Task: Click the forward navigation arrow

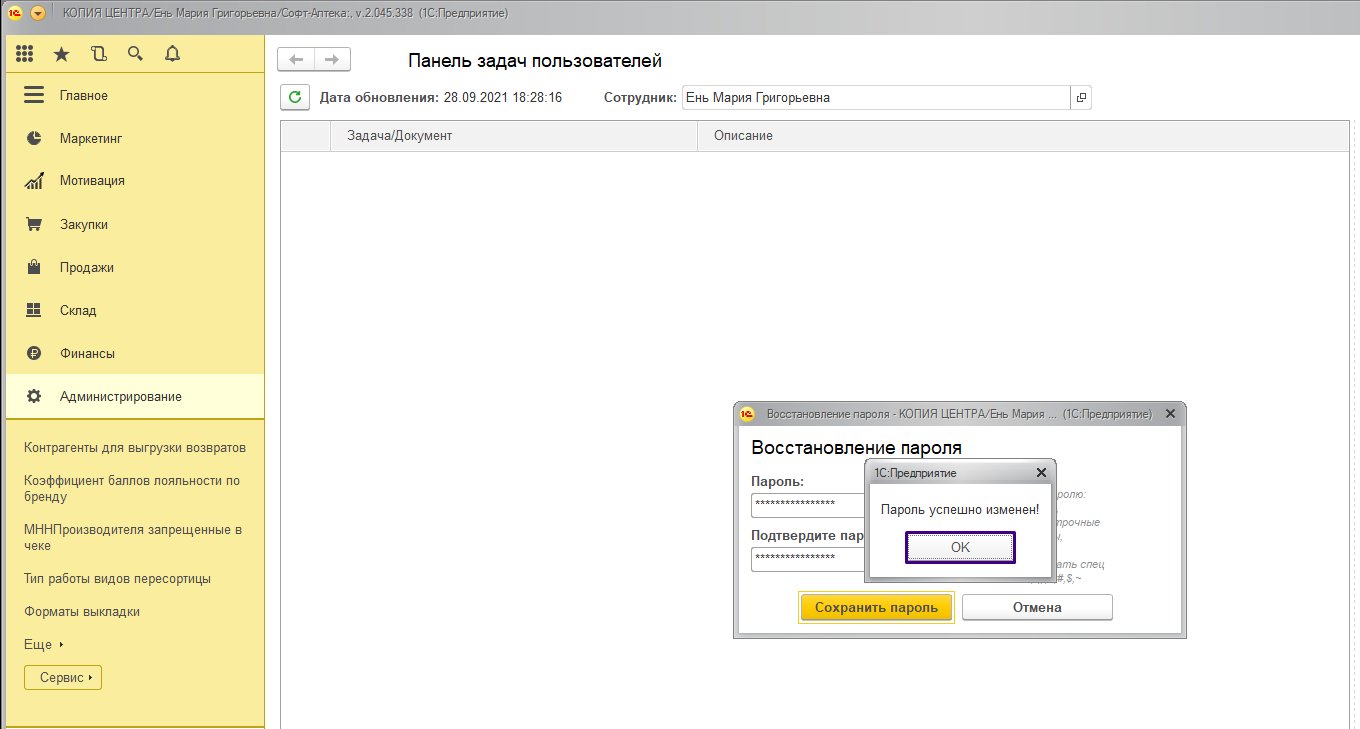Action: coord(332,60)
